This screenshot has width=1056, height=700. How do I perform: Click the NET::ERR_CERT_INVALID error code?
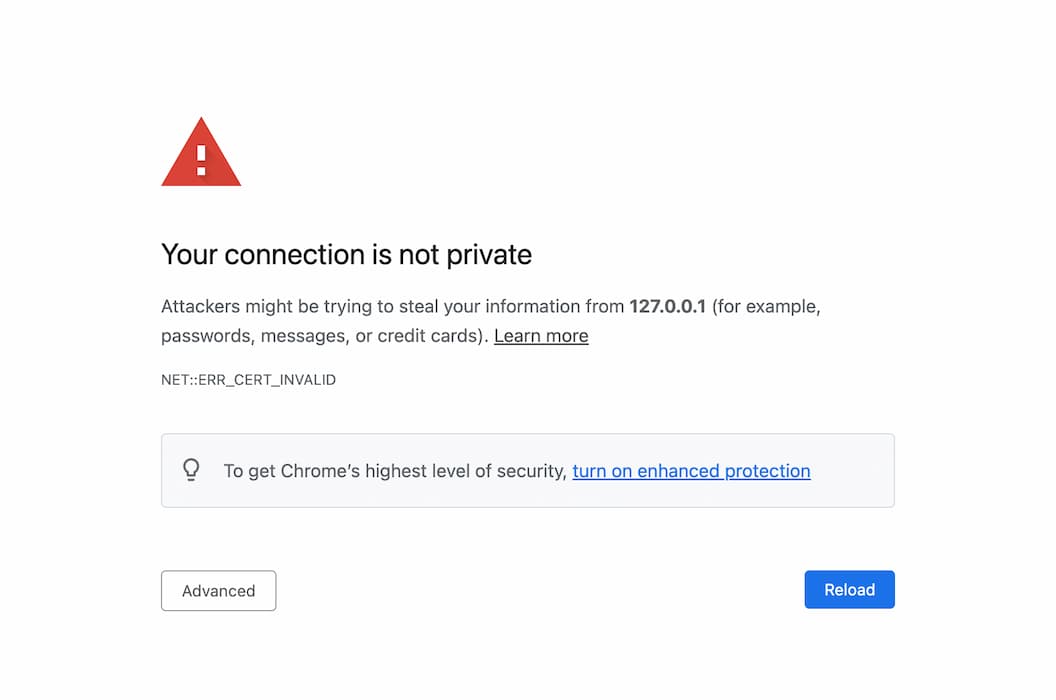pos(248,380)
